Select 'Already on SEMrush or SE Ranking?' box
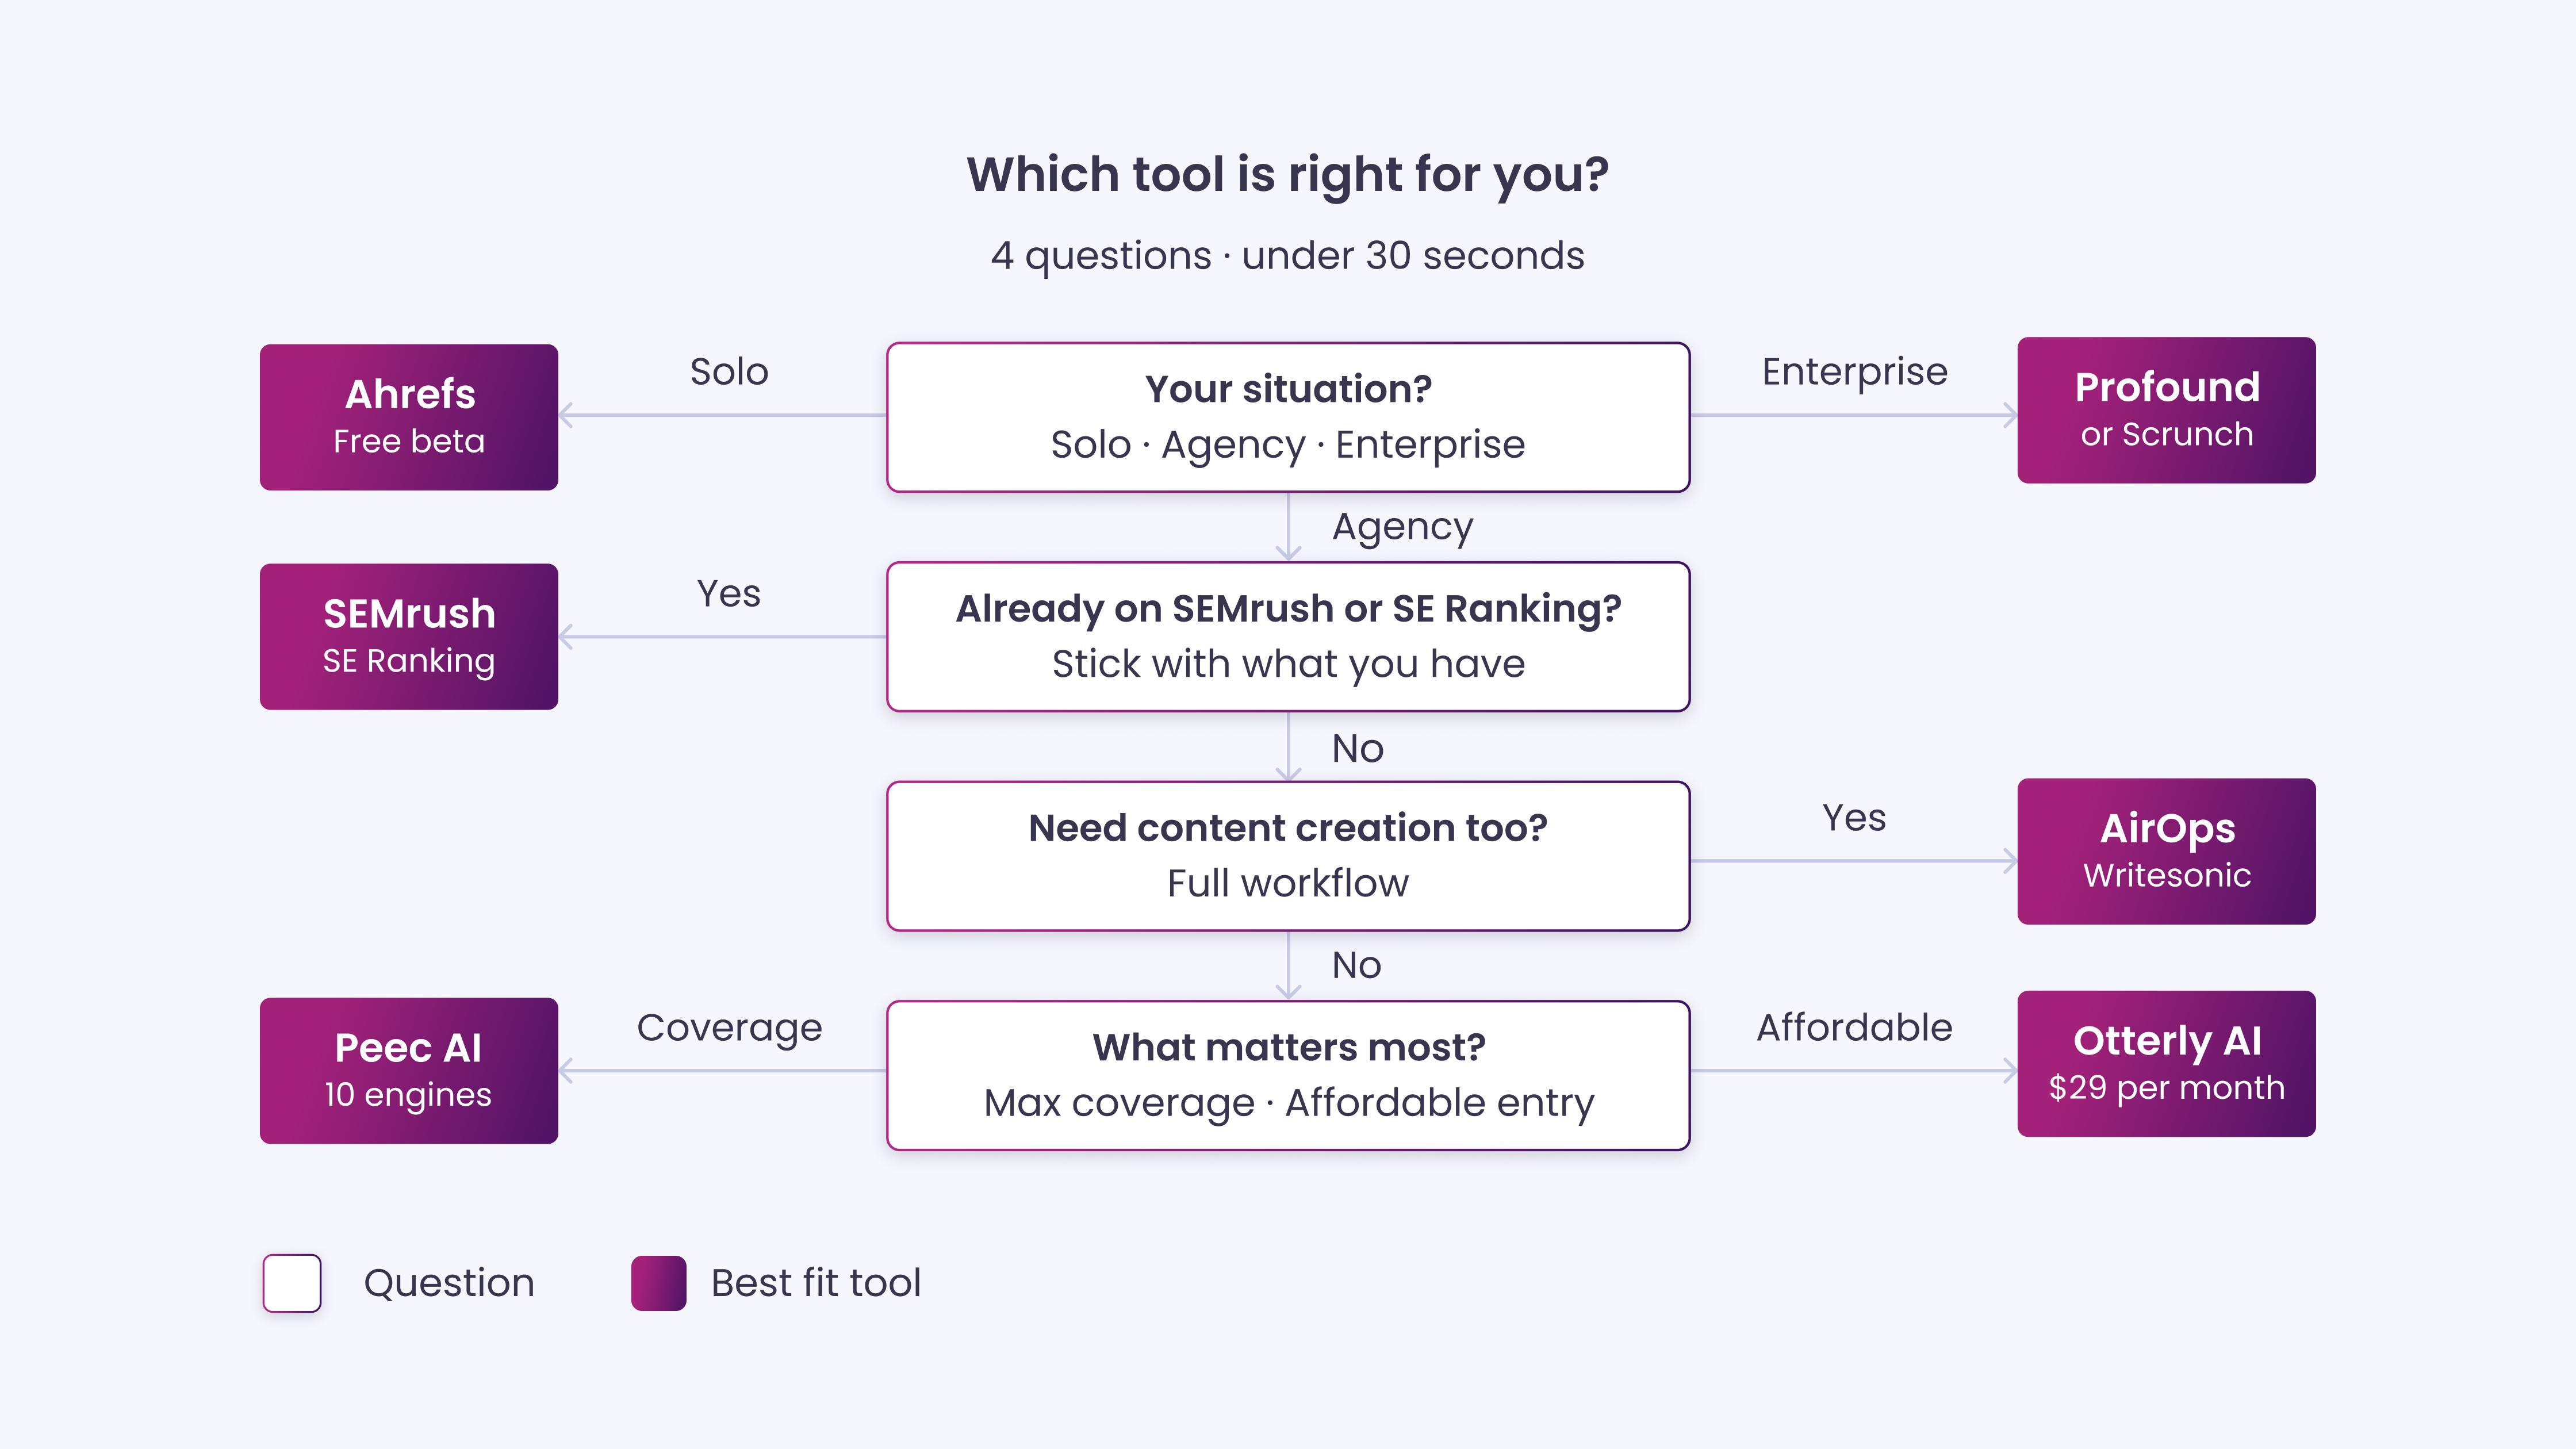This screenshot has height=1449, width=2576. coord(1288,637)
